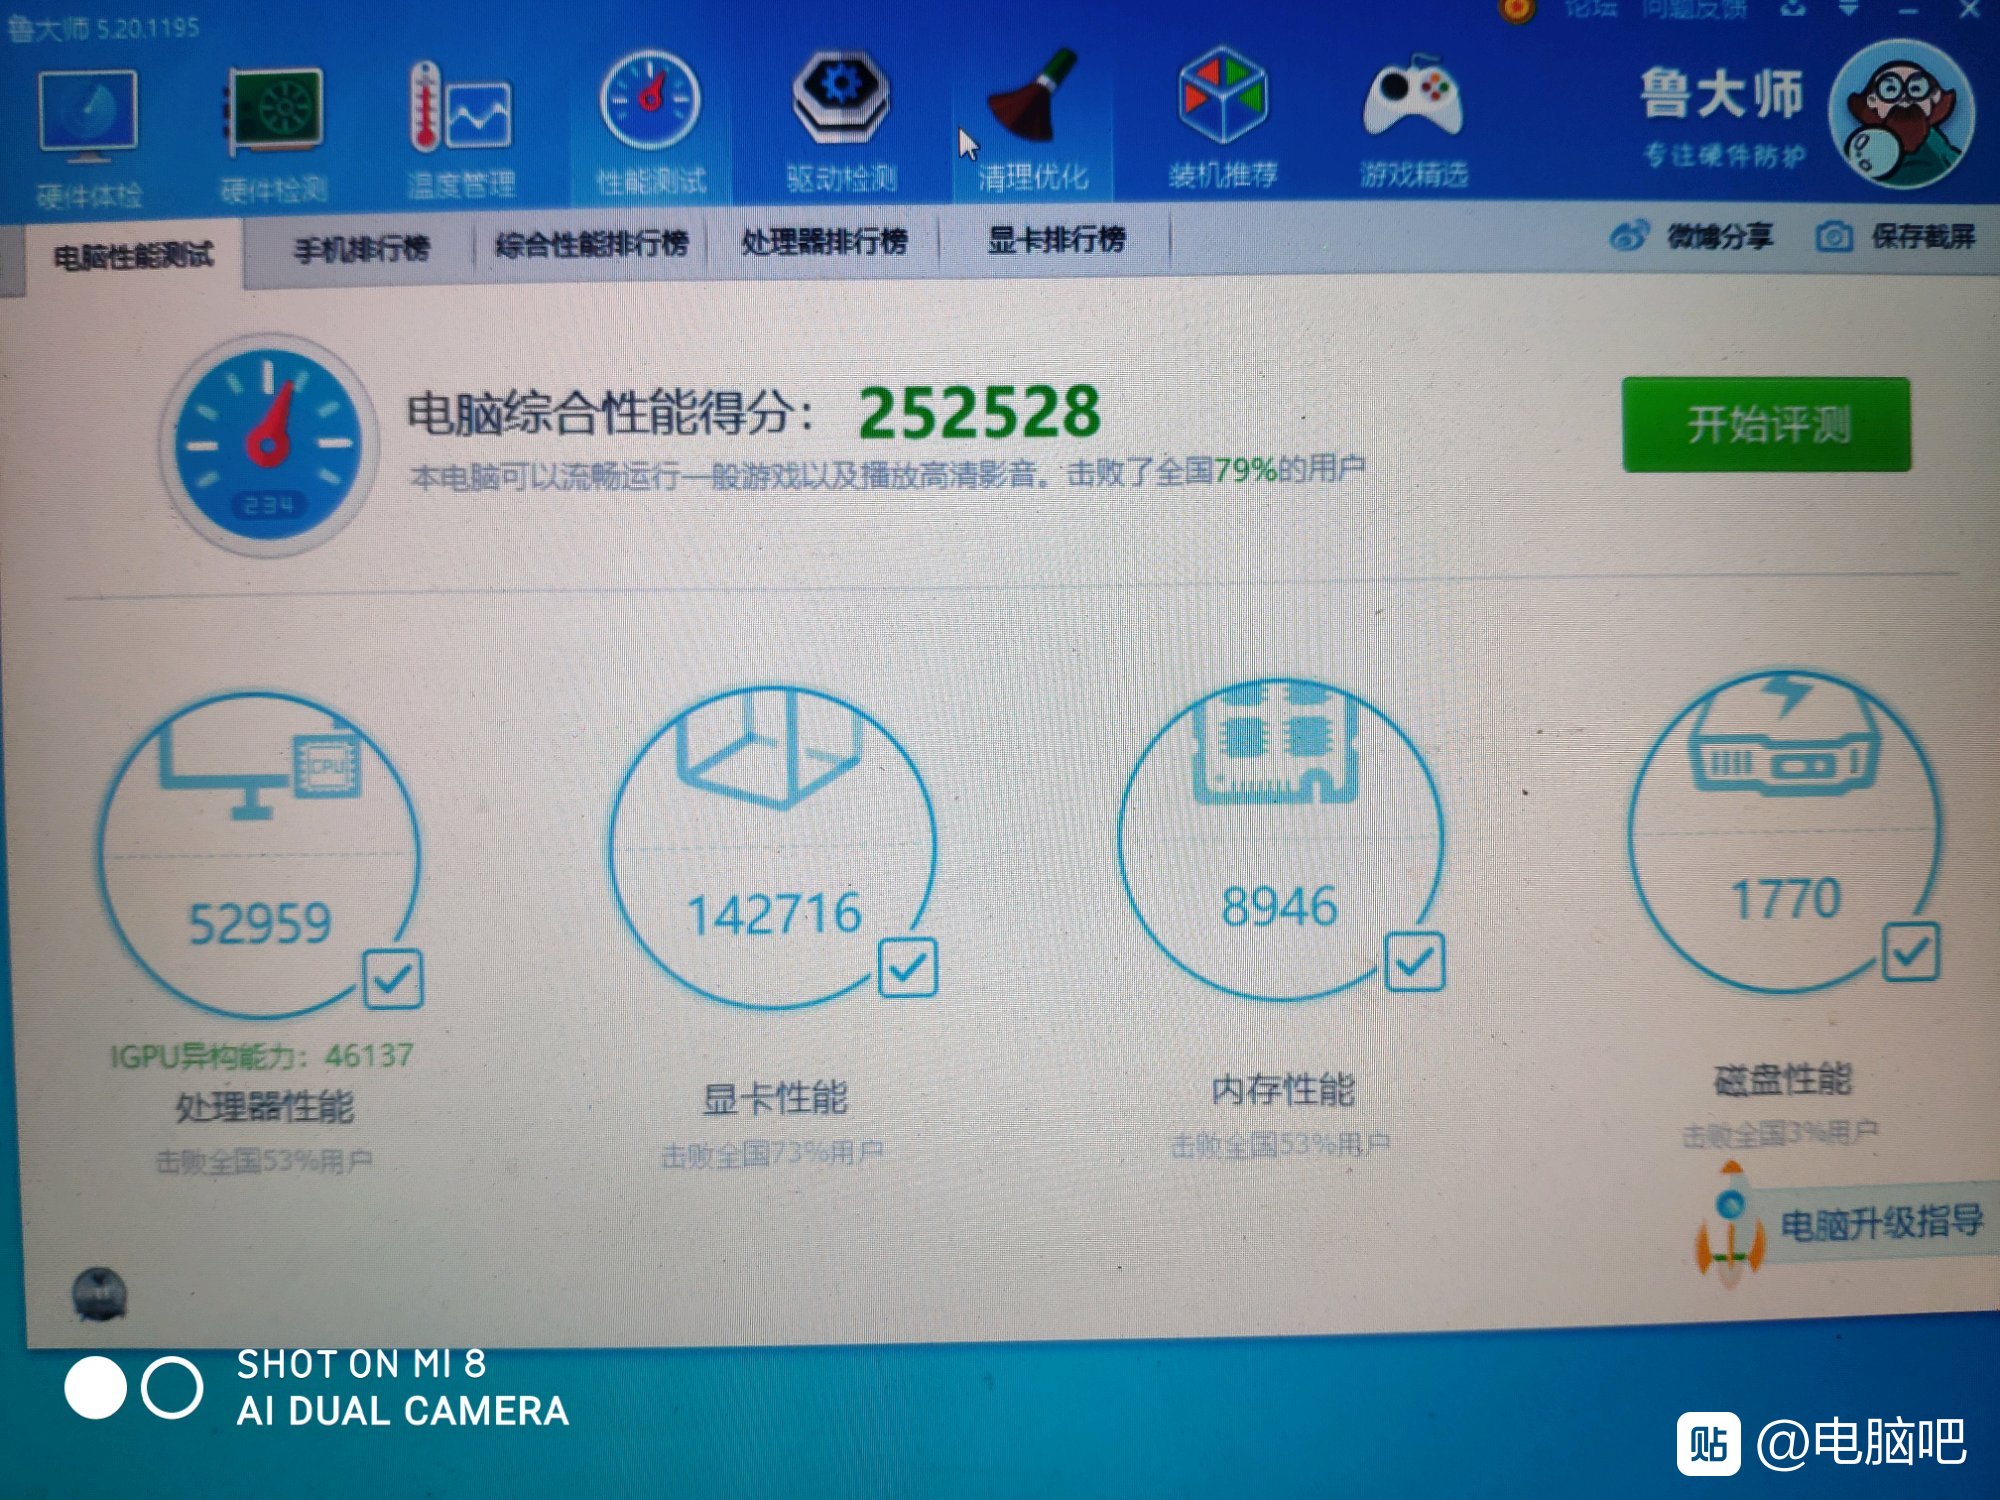2000x1500 pixels.
Task: Switch to the 电脑性能测试 tab
Action: coord(134,257)
